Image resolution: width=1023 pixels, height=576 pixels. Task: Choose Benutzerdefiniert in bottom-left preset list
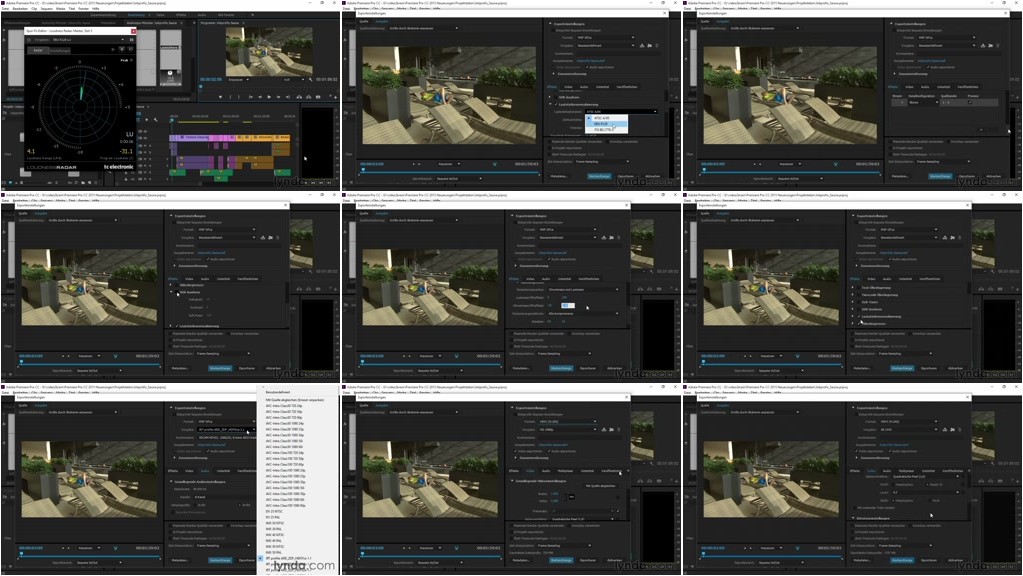[278, 393]
